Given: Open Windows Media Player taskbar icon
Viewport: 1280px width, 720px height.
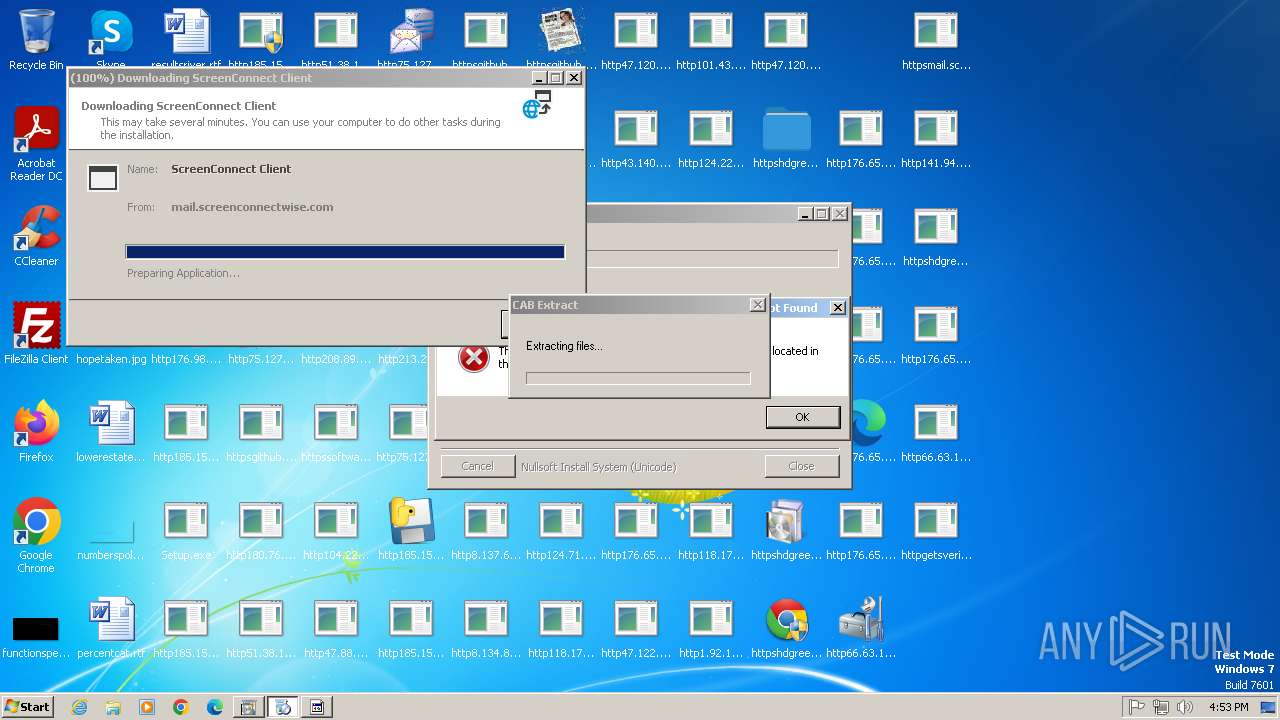Looking at the screenshot, I should coord(147,707).
